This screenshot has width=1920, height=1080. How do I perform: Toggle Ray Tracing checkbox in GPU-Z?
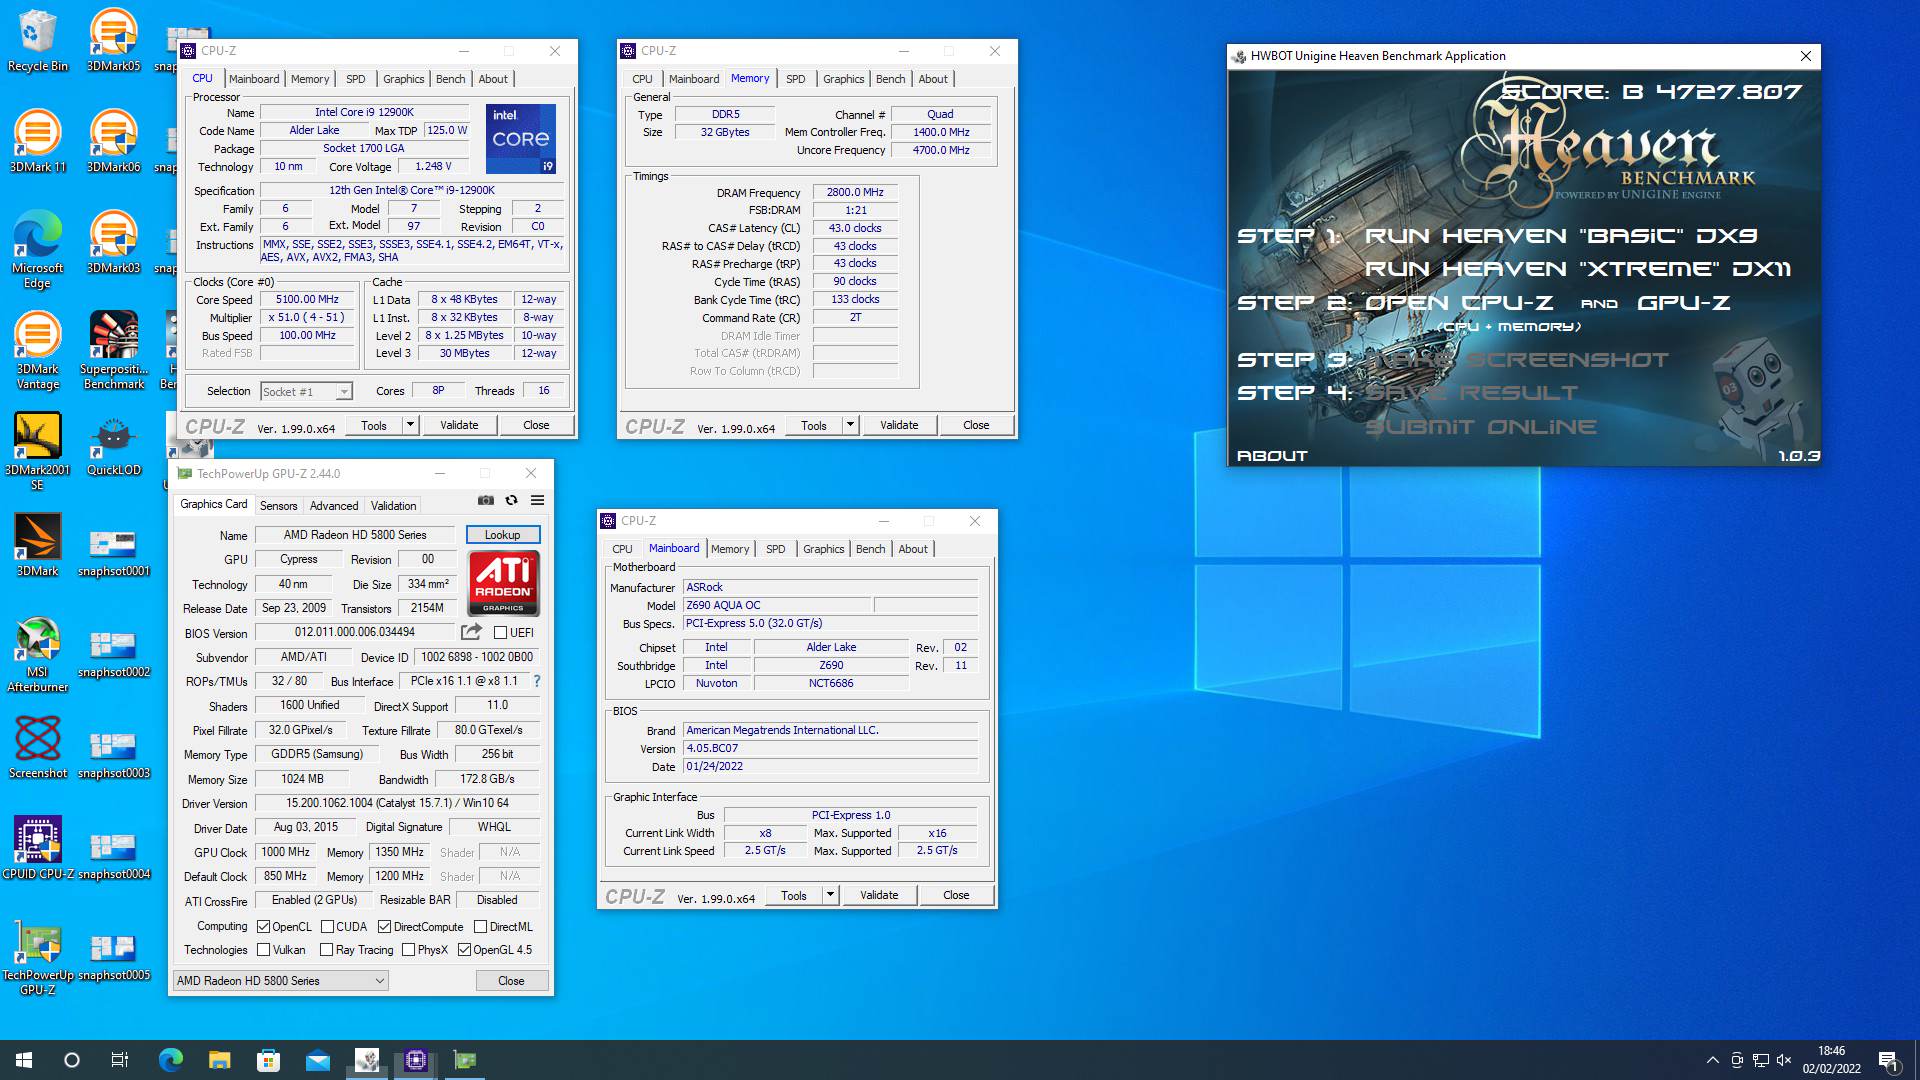(326, 950)
